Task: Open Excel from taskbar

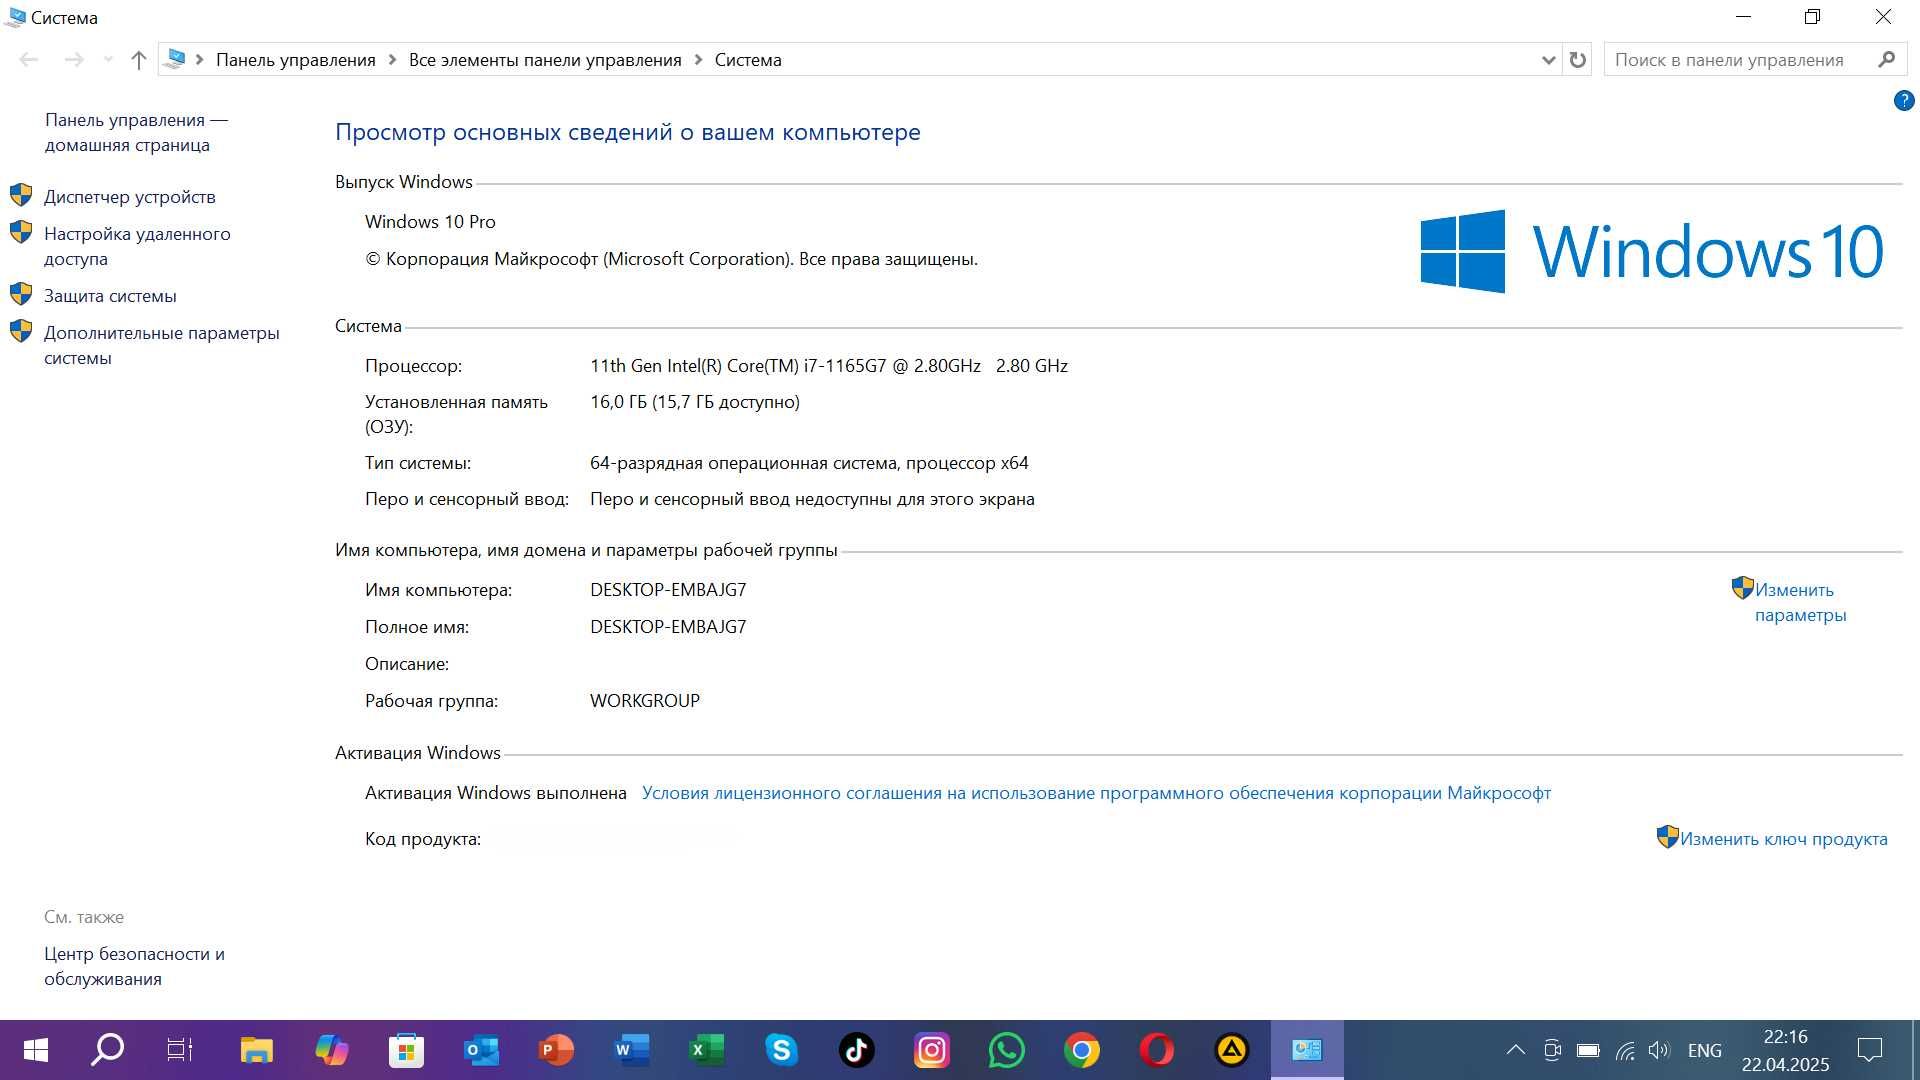Action: 706,1050
